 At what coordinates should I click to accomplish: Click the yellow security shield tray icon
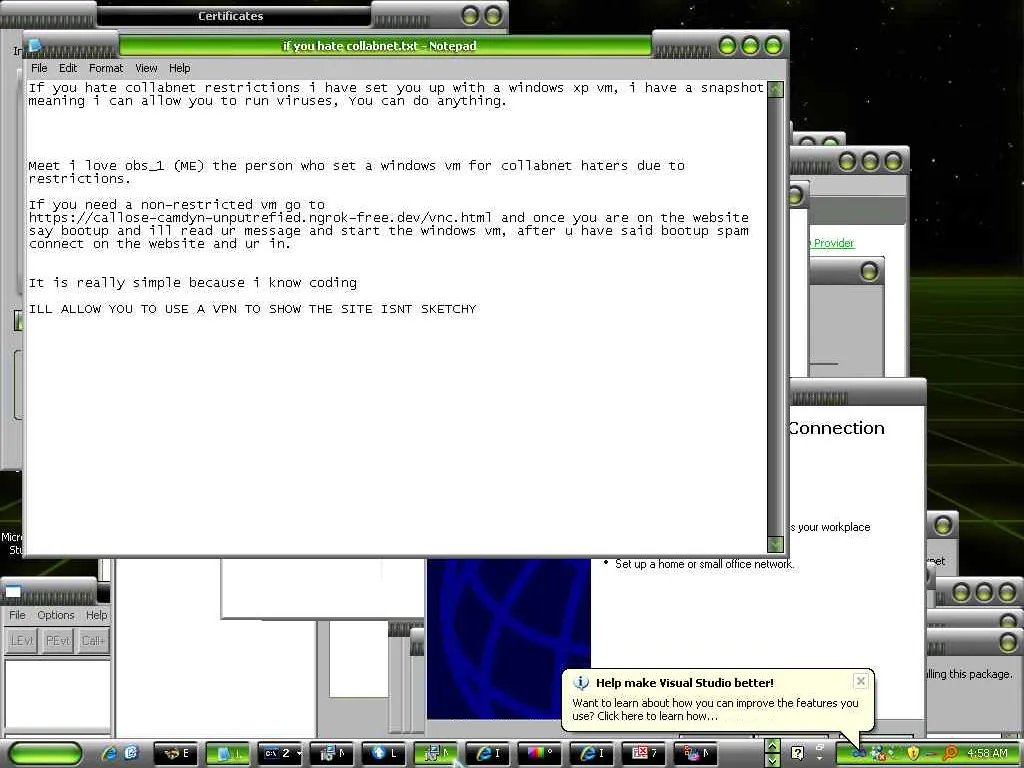pos(913,753)
